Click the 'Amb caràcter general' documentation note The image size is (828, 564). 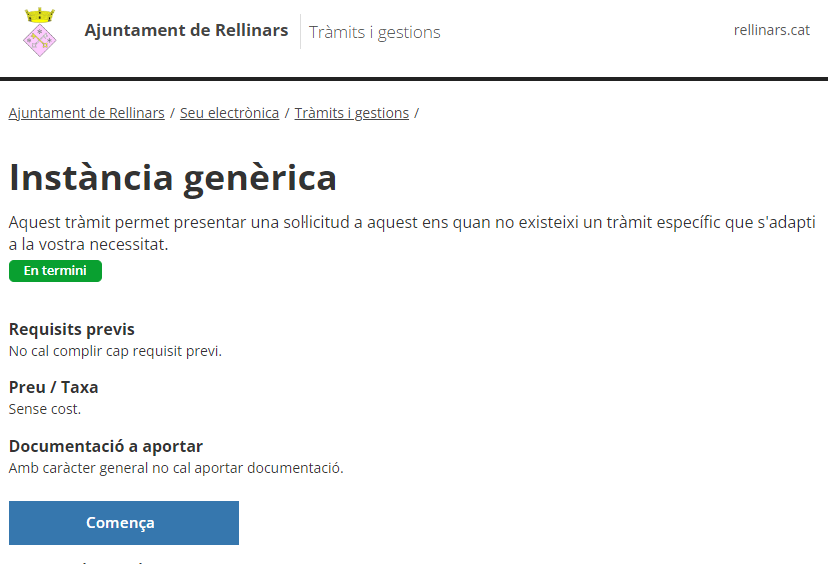[176, 468]
